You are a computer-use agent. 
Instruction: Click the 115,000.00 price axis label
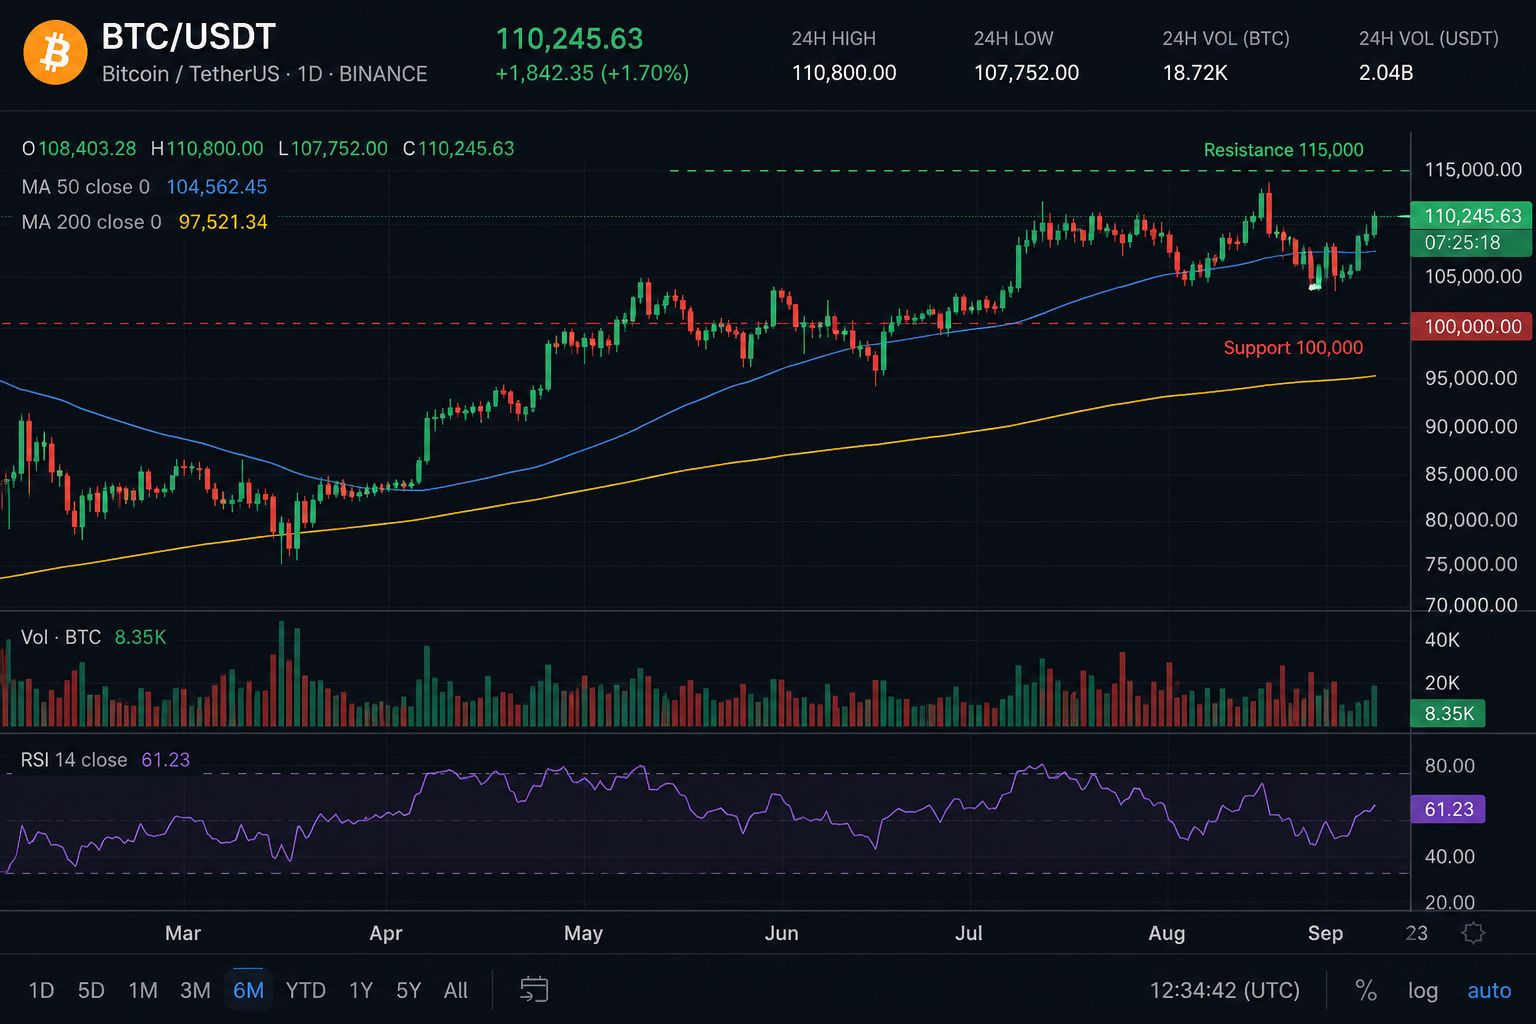pos(1473,170)
